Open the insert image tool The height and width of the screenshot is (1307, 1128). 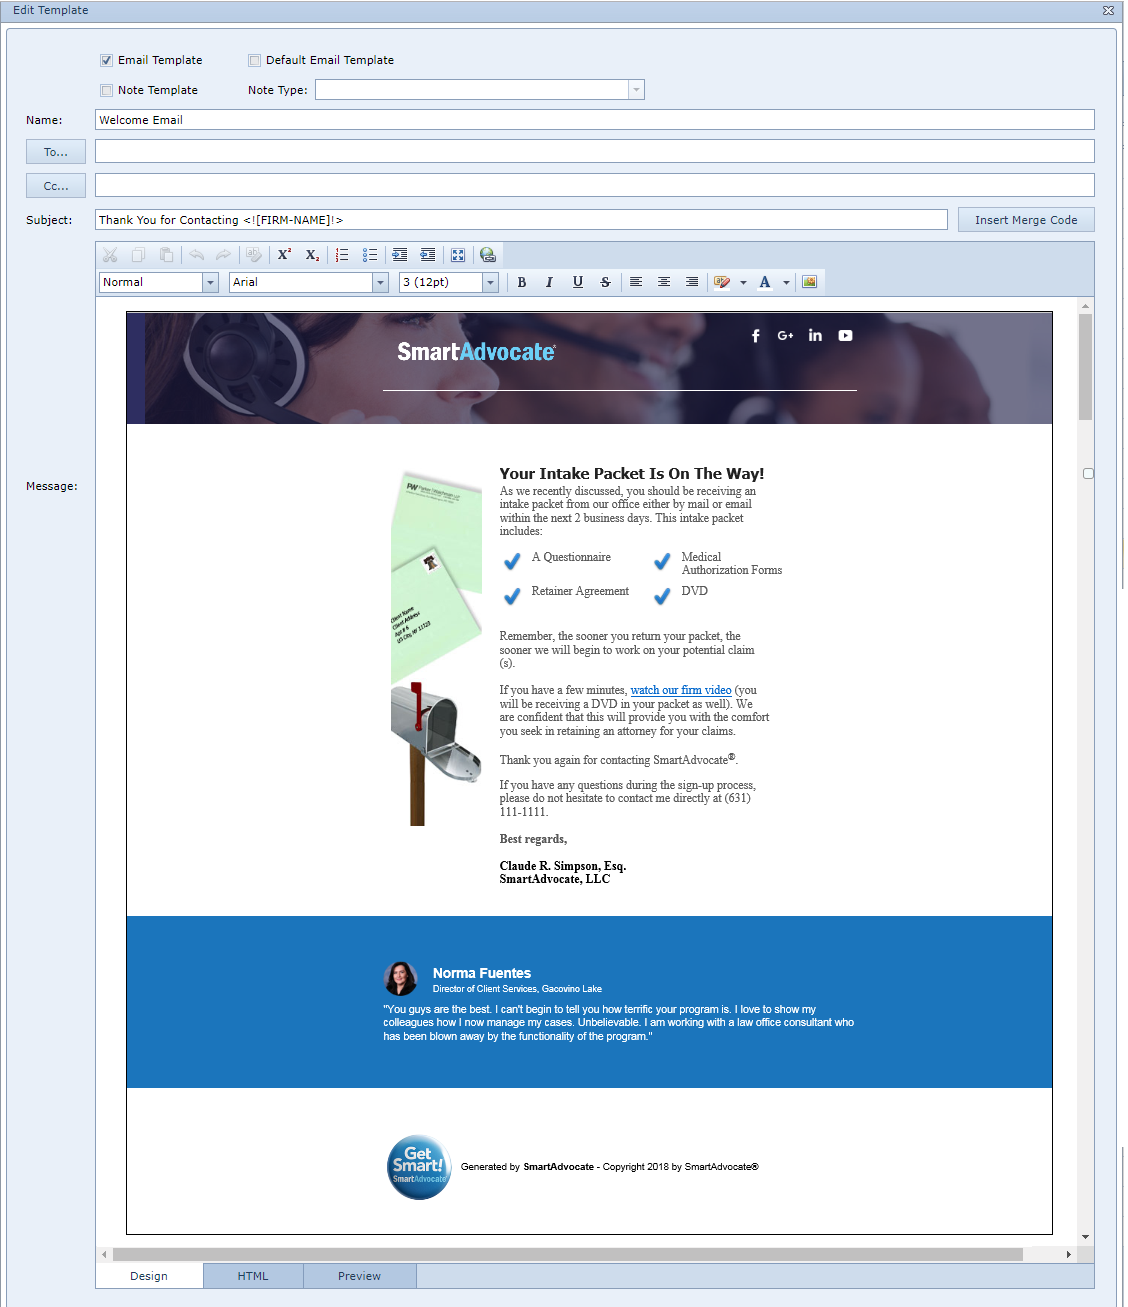point(810,282)
